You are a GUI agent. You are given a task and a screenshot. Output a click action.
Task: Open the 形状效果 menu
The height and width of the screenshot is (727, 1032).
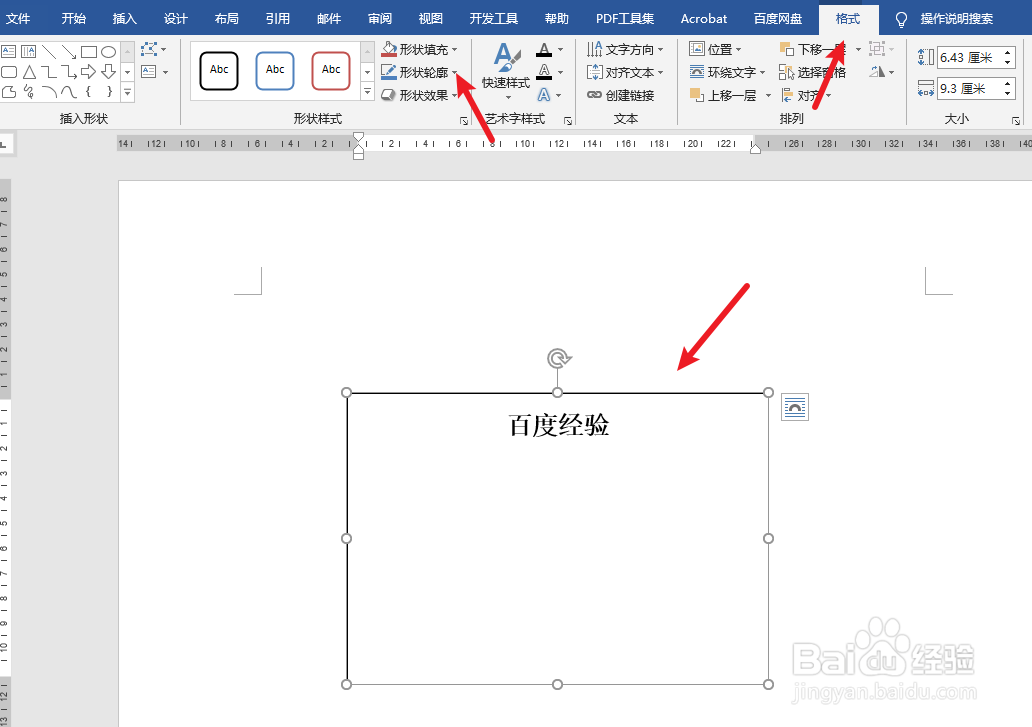coord(419,95)
